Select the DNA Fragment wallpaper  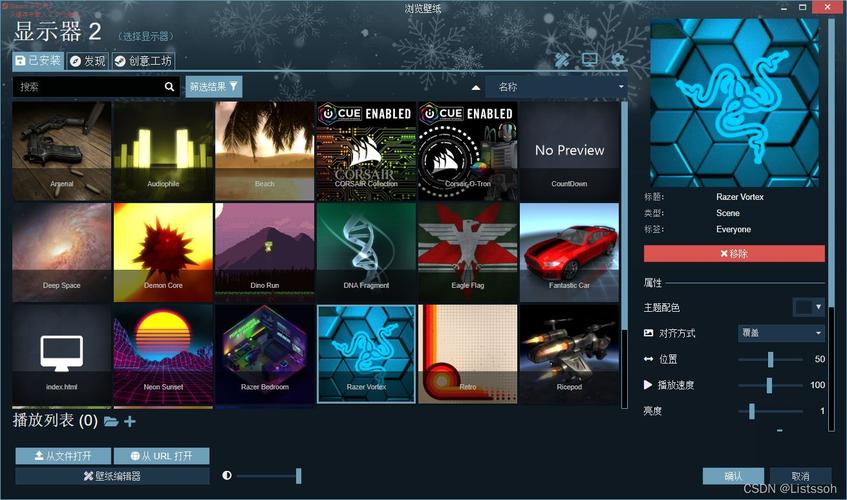tap(366, 253)
